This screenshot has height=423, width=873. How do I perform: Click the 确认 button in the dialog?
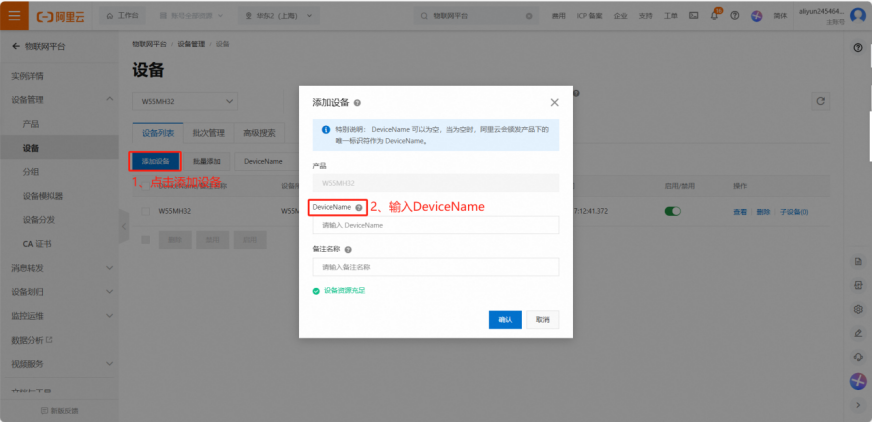tap(505, 320)
